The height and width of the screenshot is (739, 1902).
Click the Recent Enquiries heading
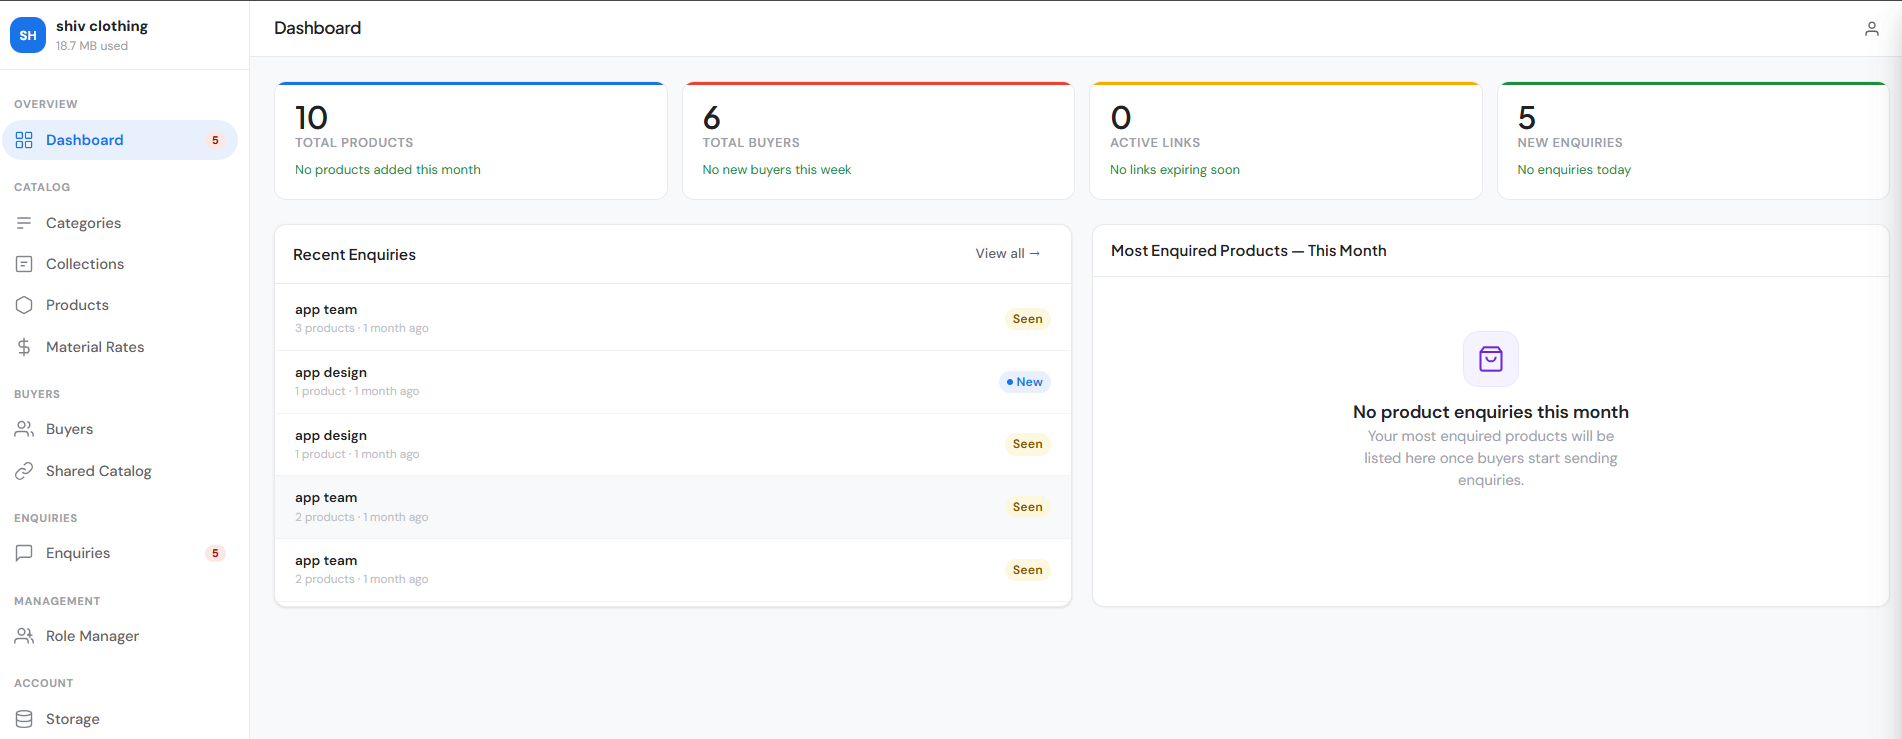coord(354,255)
